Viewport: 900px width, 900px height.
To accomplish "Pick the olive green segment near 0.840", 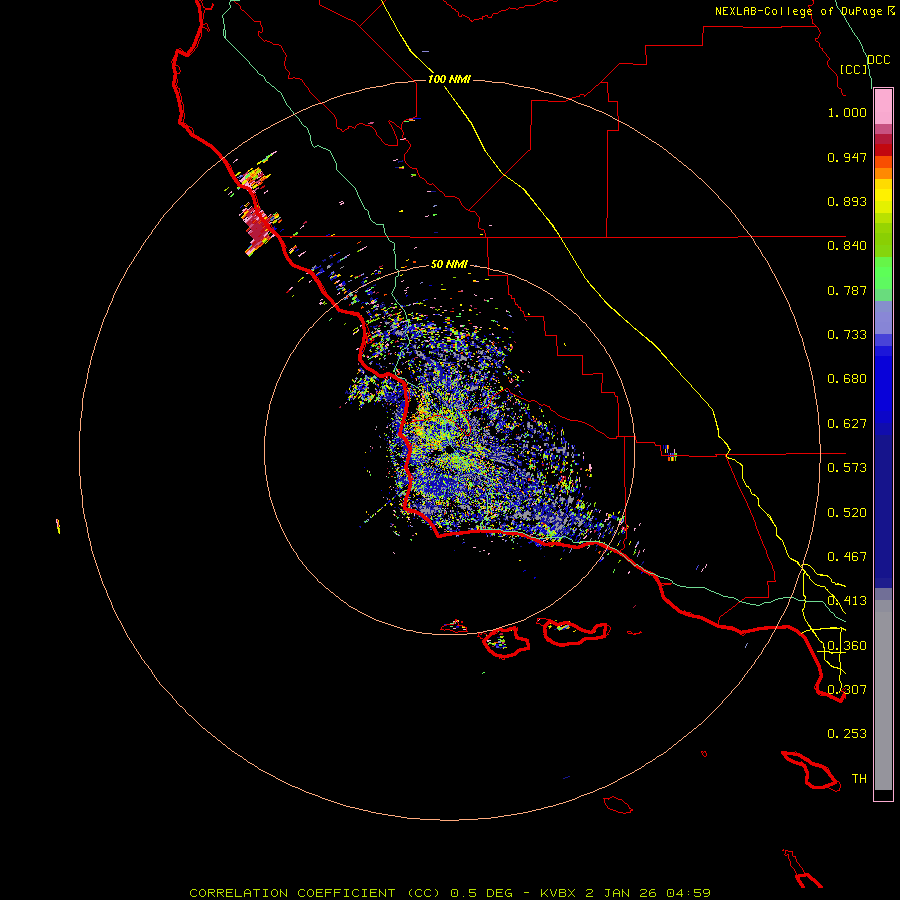I will [883, 239].
